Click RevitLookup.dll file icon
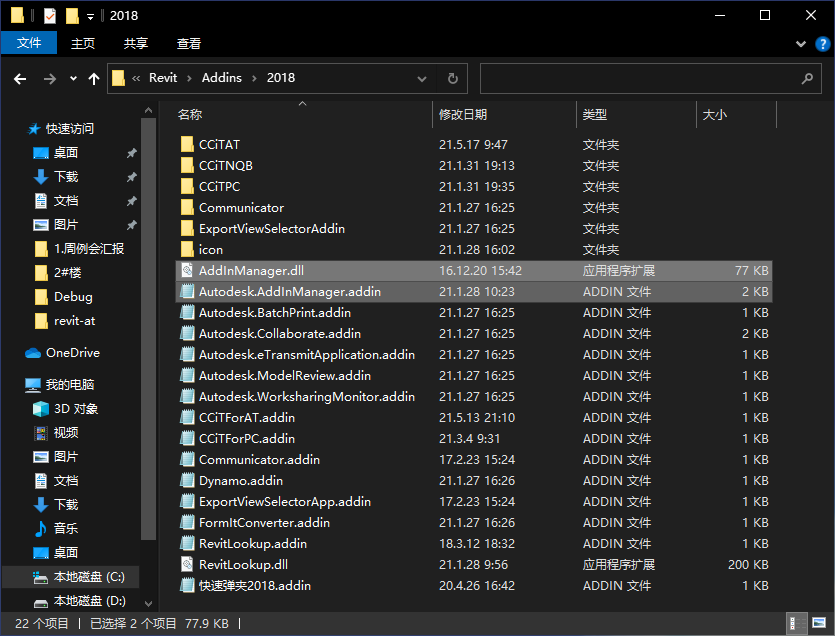 click(x=187, y=565)
